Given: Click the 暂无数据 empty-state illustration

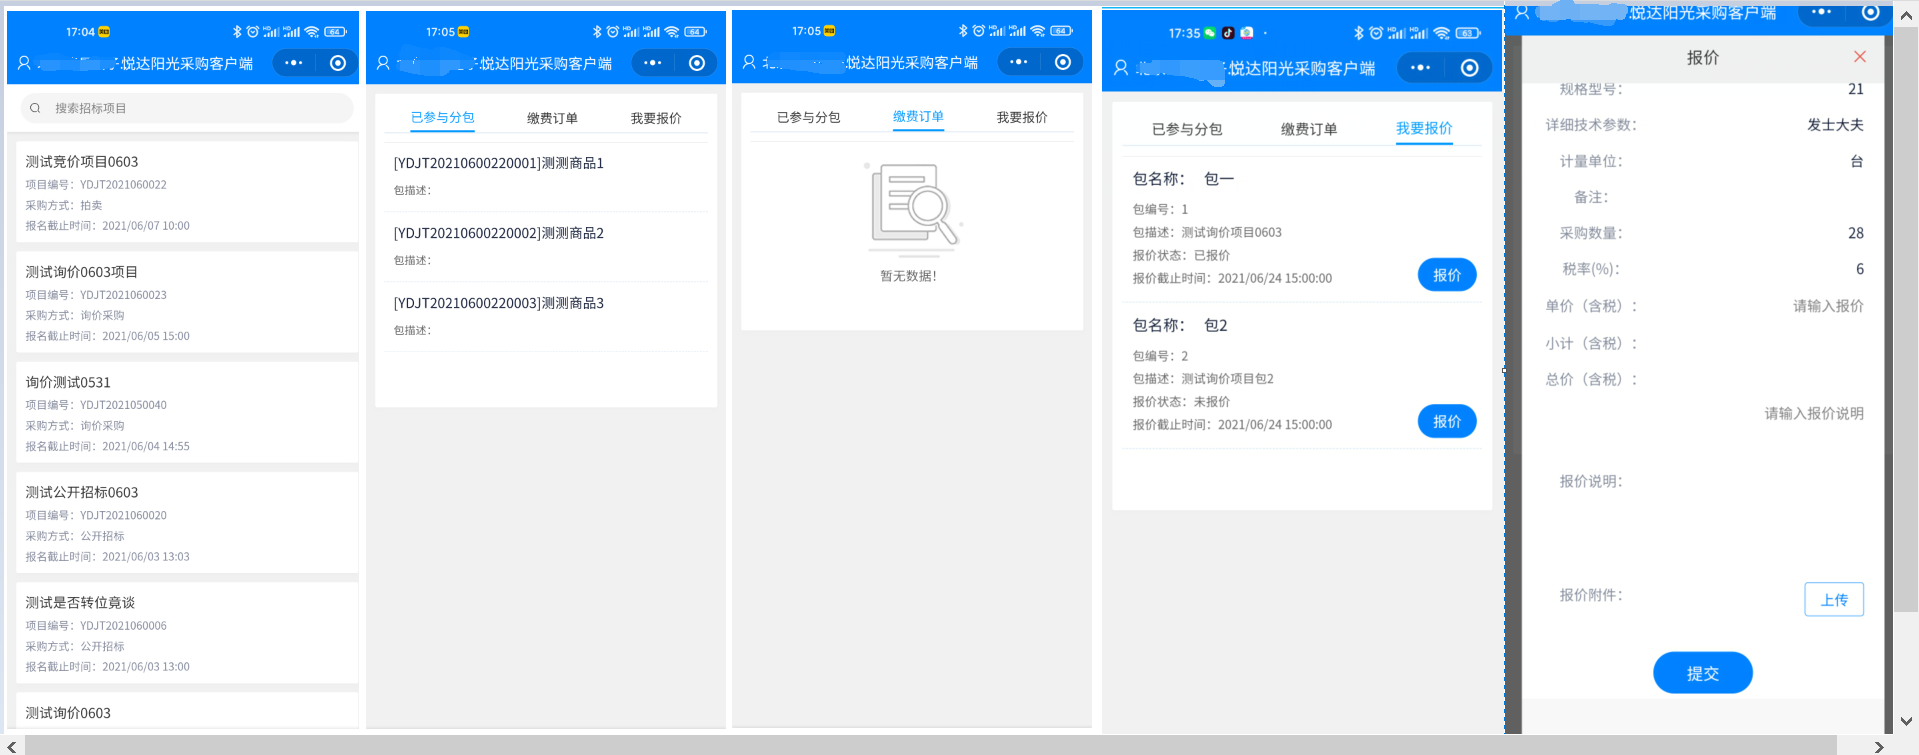Looking at the screenshot, I should coord(912,207).
